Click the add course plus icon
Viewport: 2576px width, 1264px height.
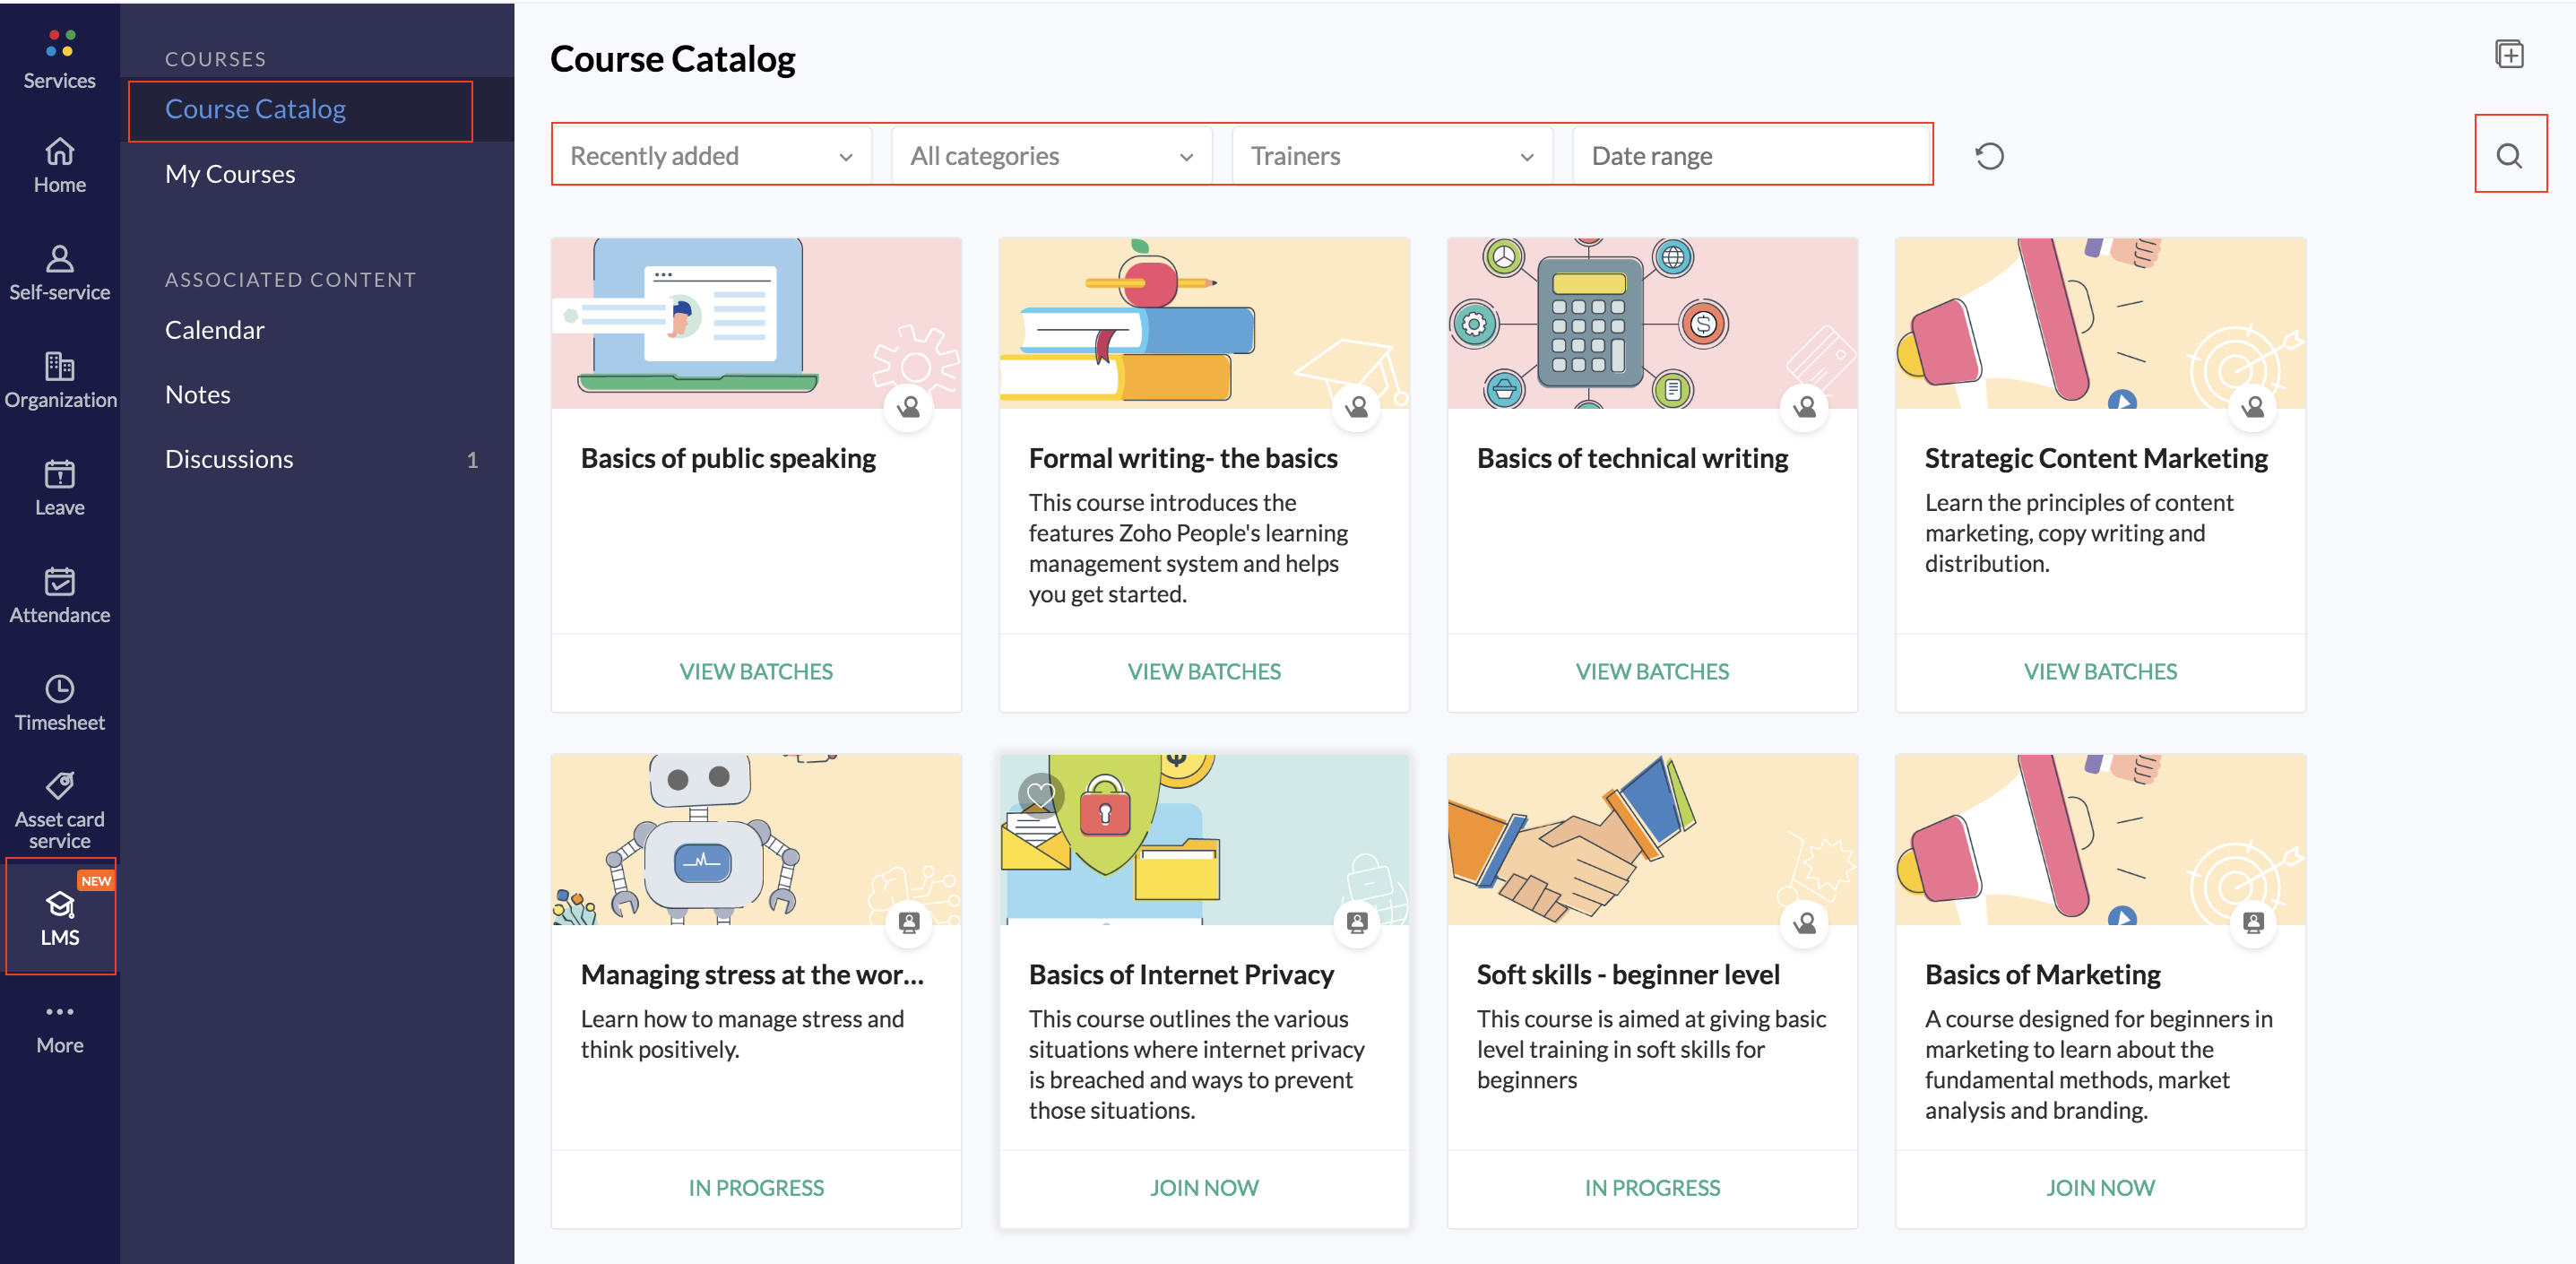pos(2508,54)
